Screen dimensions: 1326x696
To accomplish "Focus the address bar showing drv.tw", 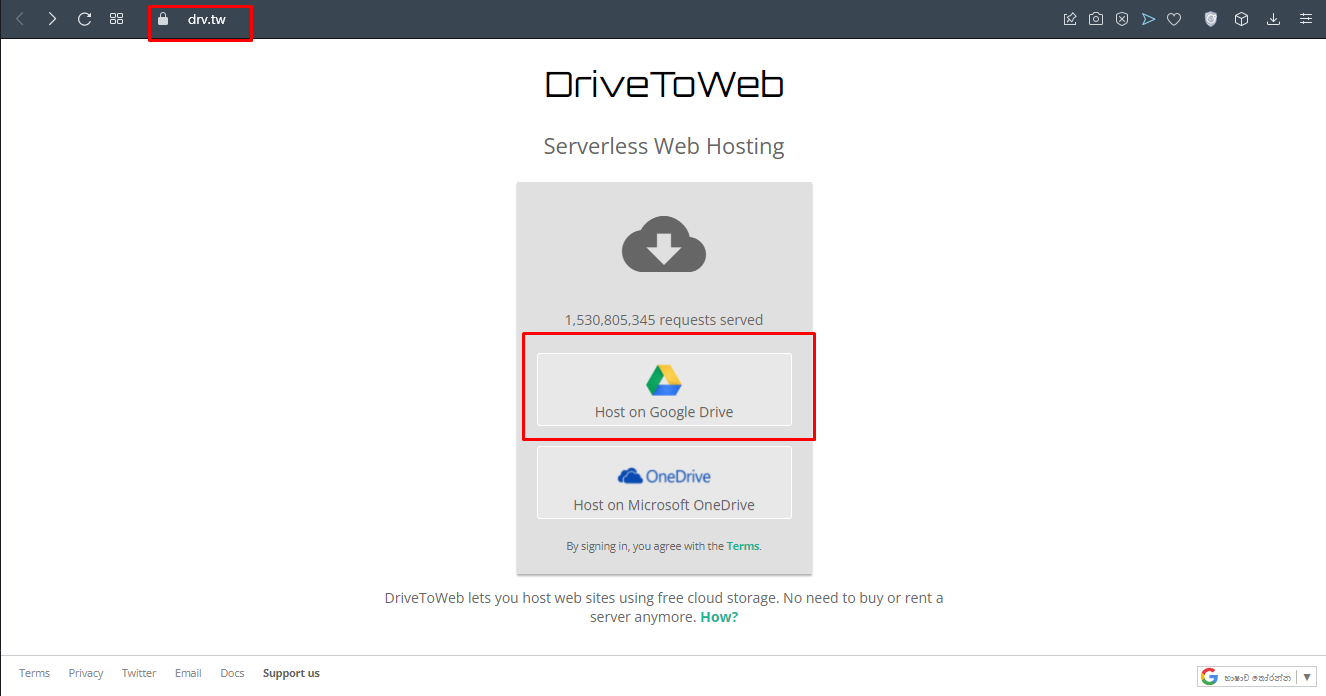I will [207, 19].
